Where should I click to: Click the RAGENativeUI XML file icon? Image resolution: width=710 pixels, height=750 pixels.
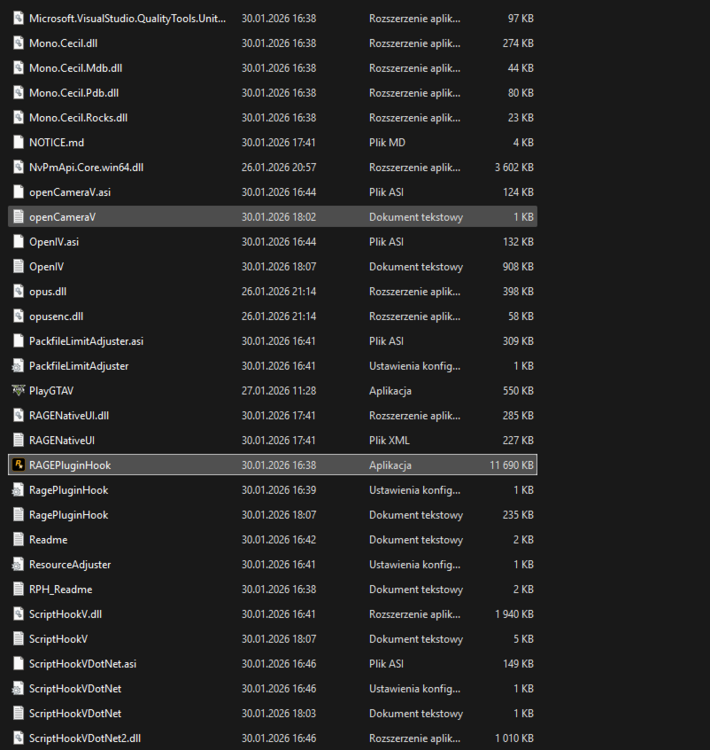coord(18,440)
